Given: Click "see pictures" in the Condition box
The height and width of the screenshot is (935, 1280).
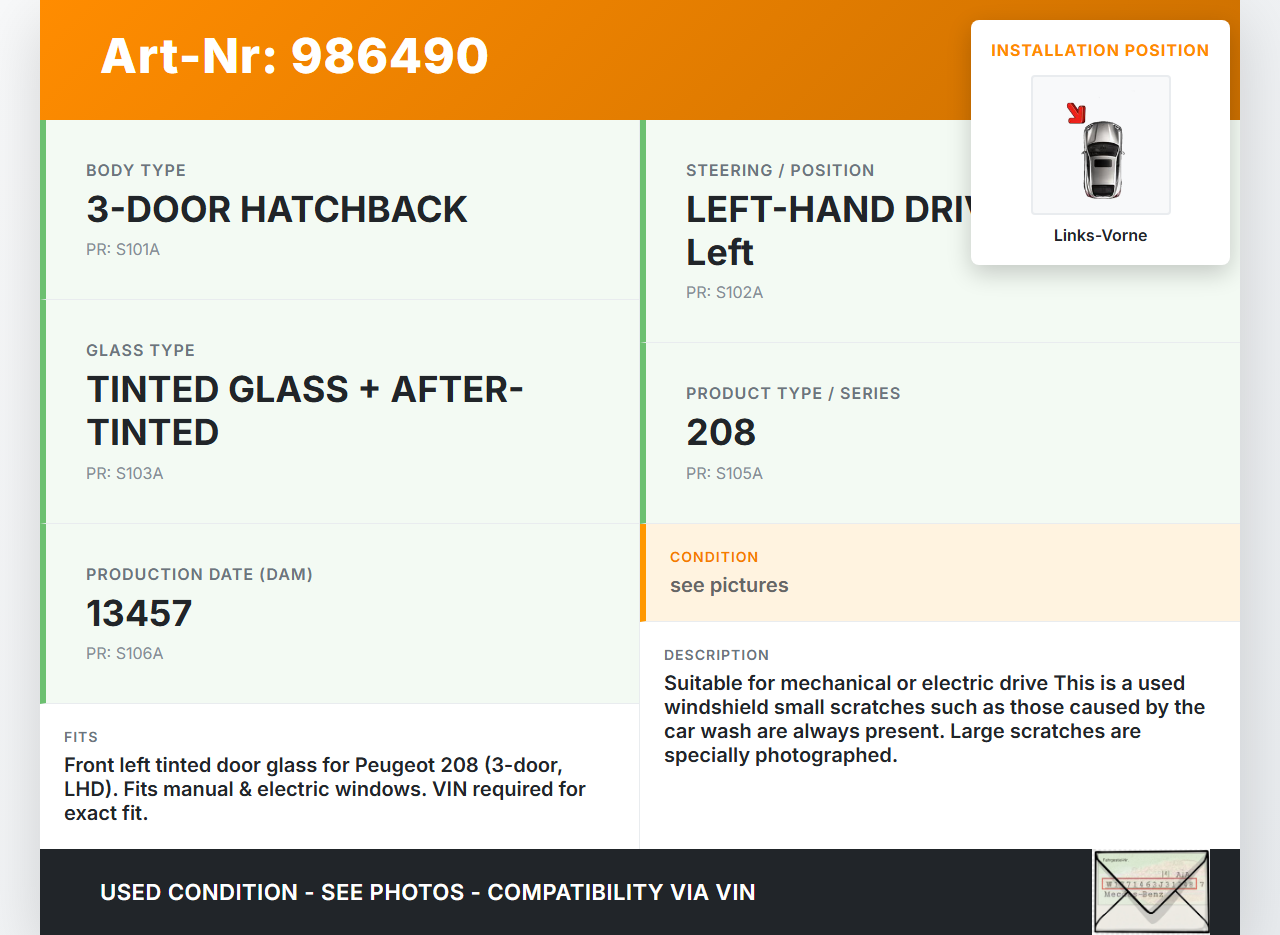Looking at the screenshot, I should [729, 586].
